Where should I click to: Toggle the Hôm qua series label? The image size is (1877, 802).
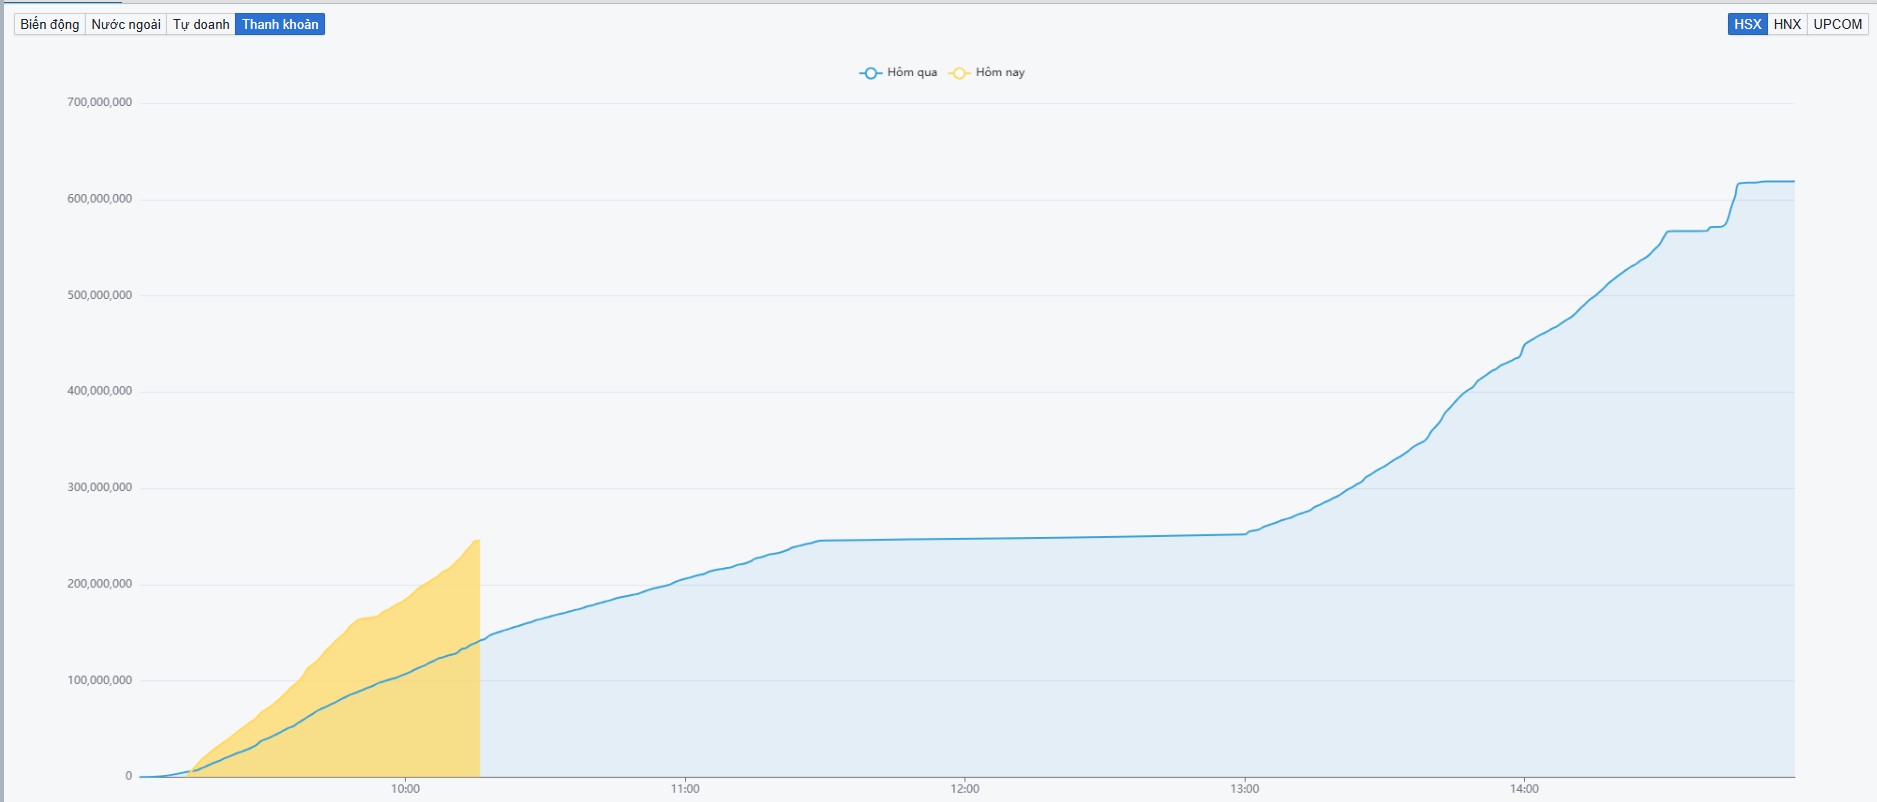pyautogui.click(x=912, y=72)
